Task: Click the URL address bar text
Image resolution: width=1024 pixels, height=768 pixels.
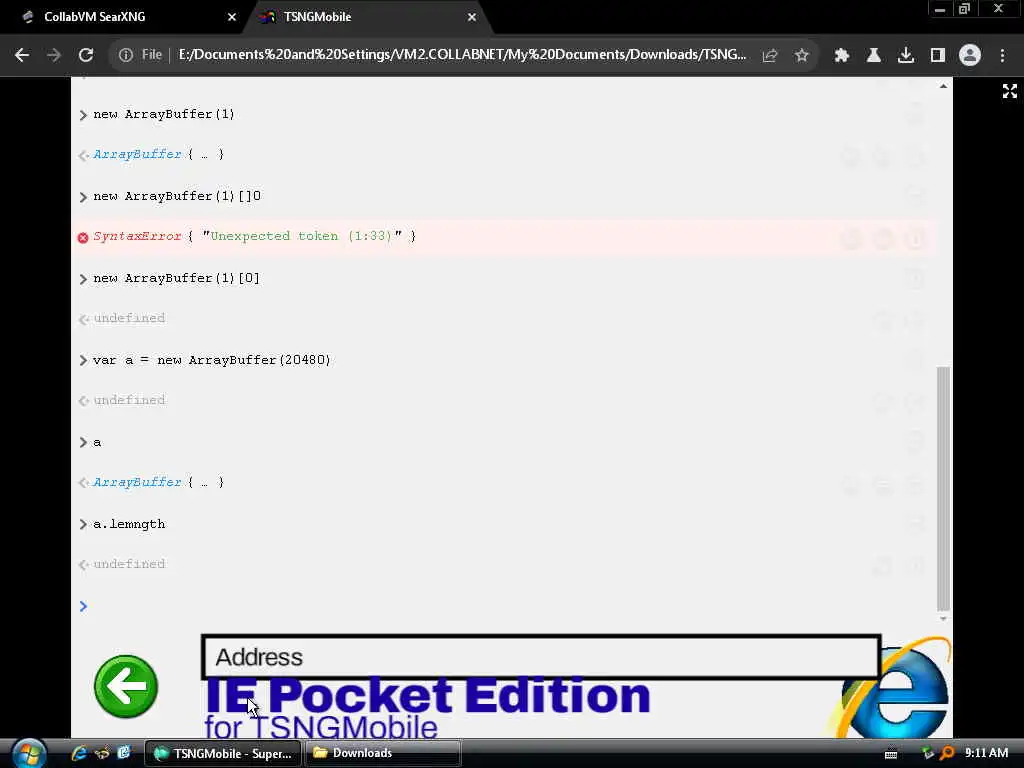Action: [462, 55]
